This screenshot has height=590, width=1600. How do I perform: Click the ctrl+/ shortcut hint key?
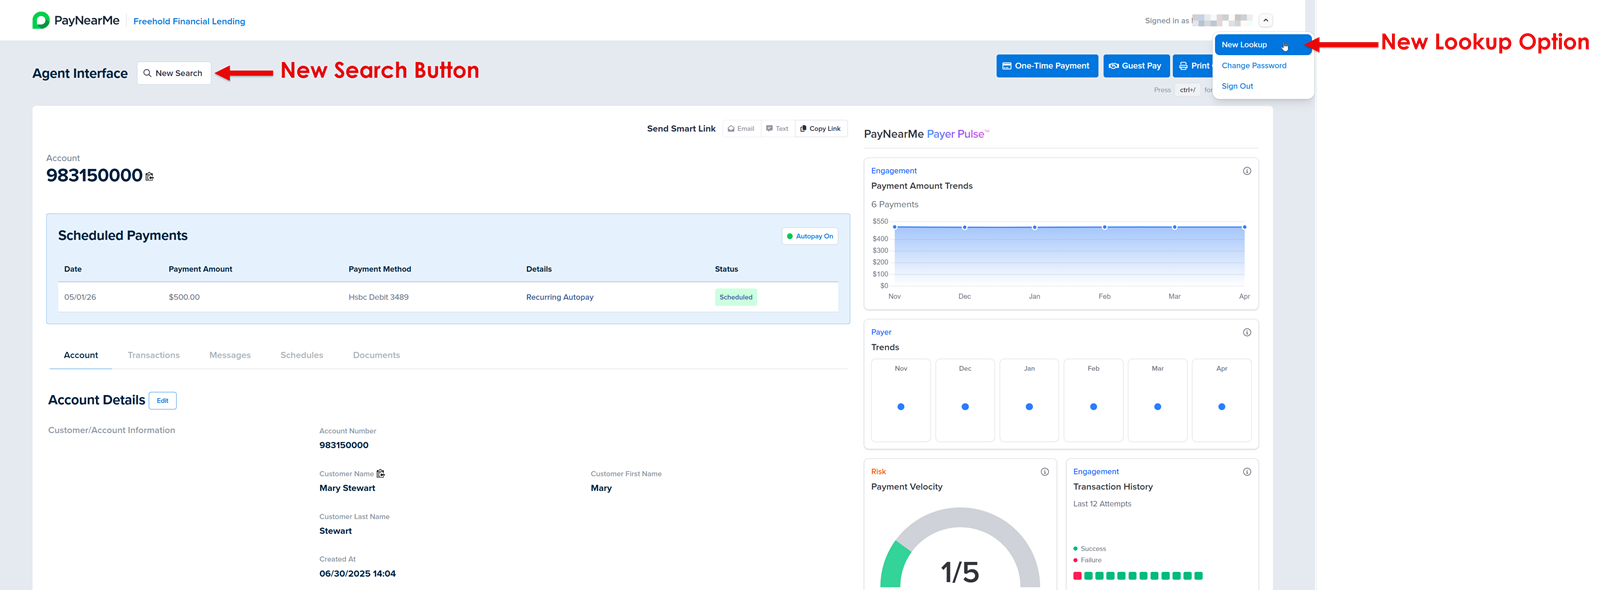pyautogui.click(x=1187, y=90)
